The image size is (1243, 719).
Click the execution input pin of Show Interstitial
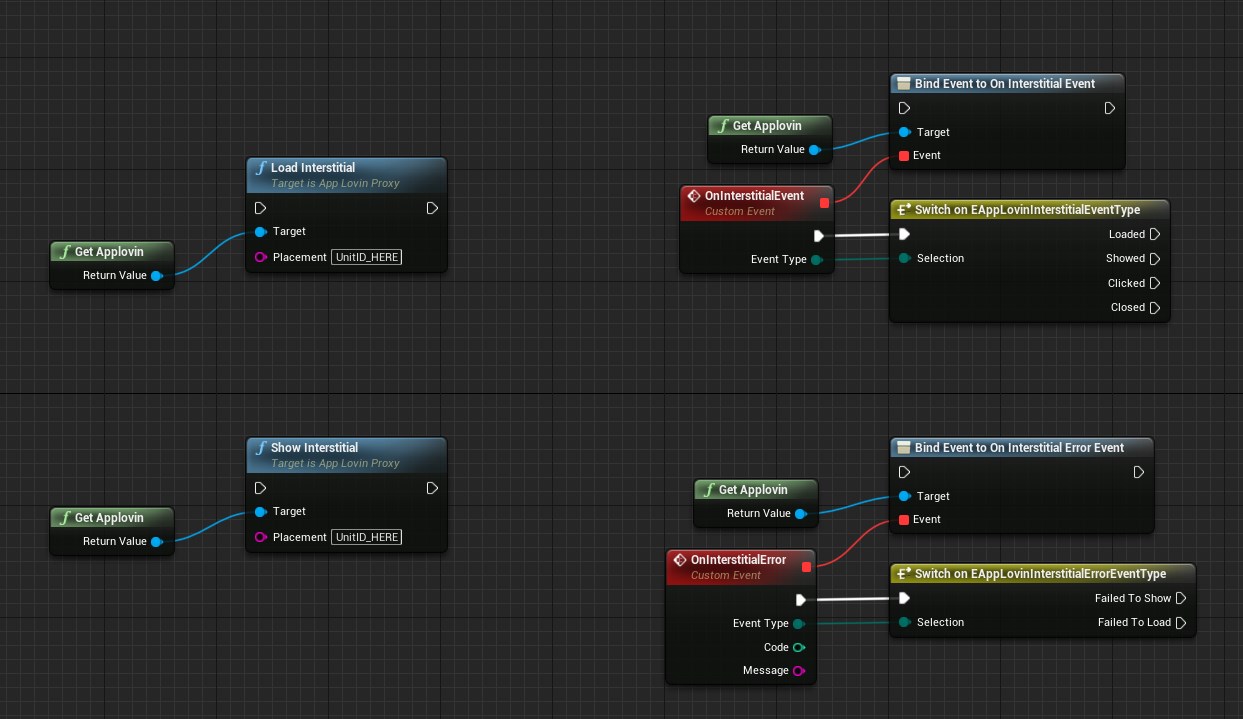pyautogui.click(x=261, y=488)
